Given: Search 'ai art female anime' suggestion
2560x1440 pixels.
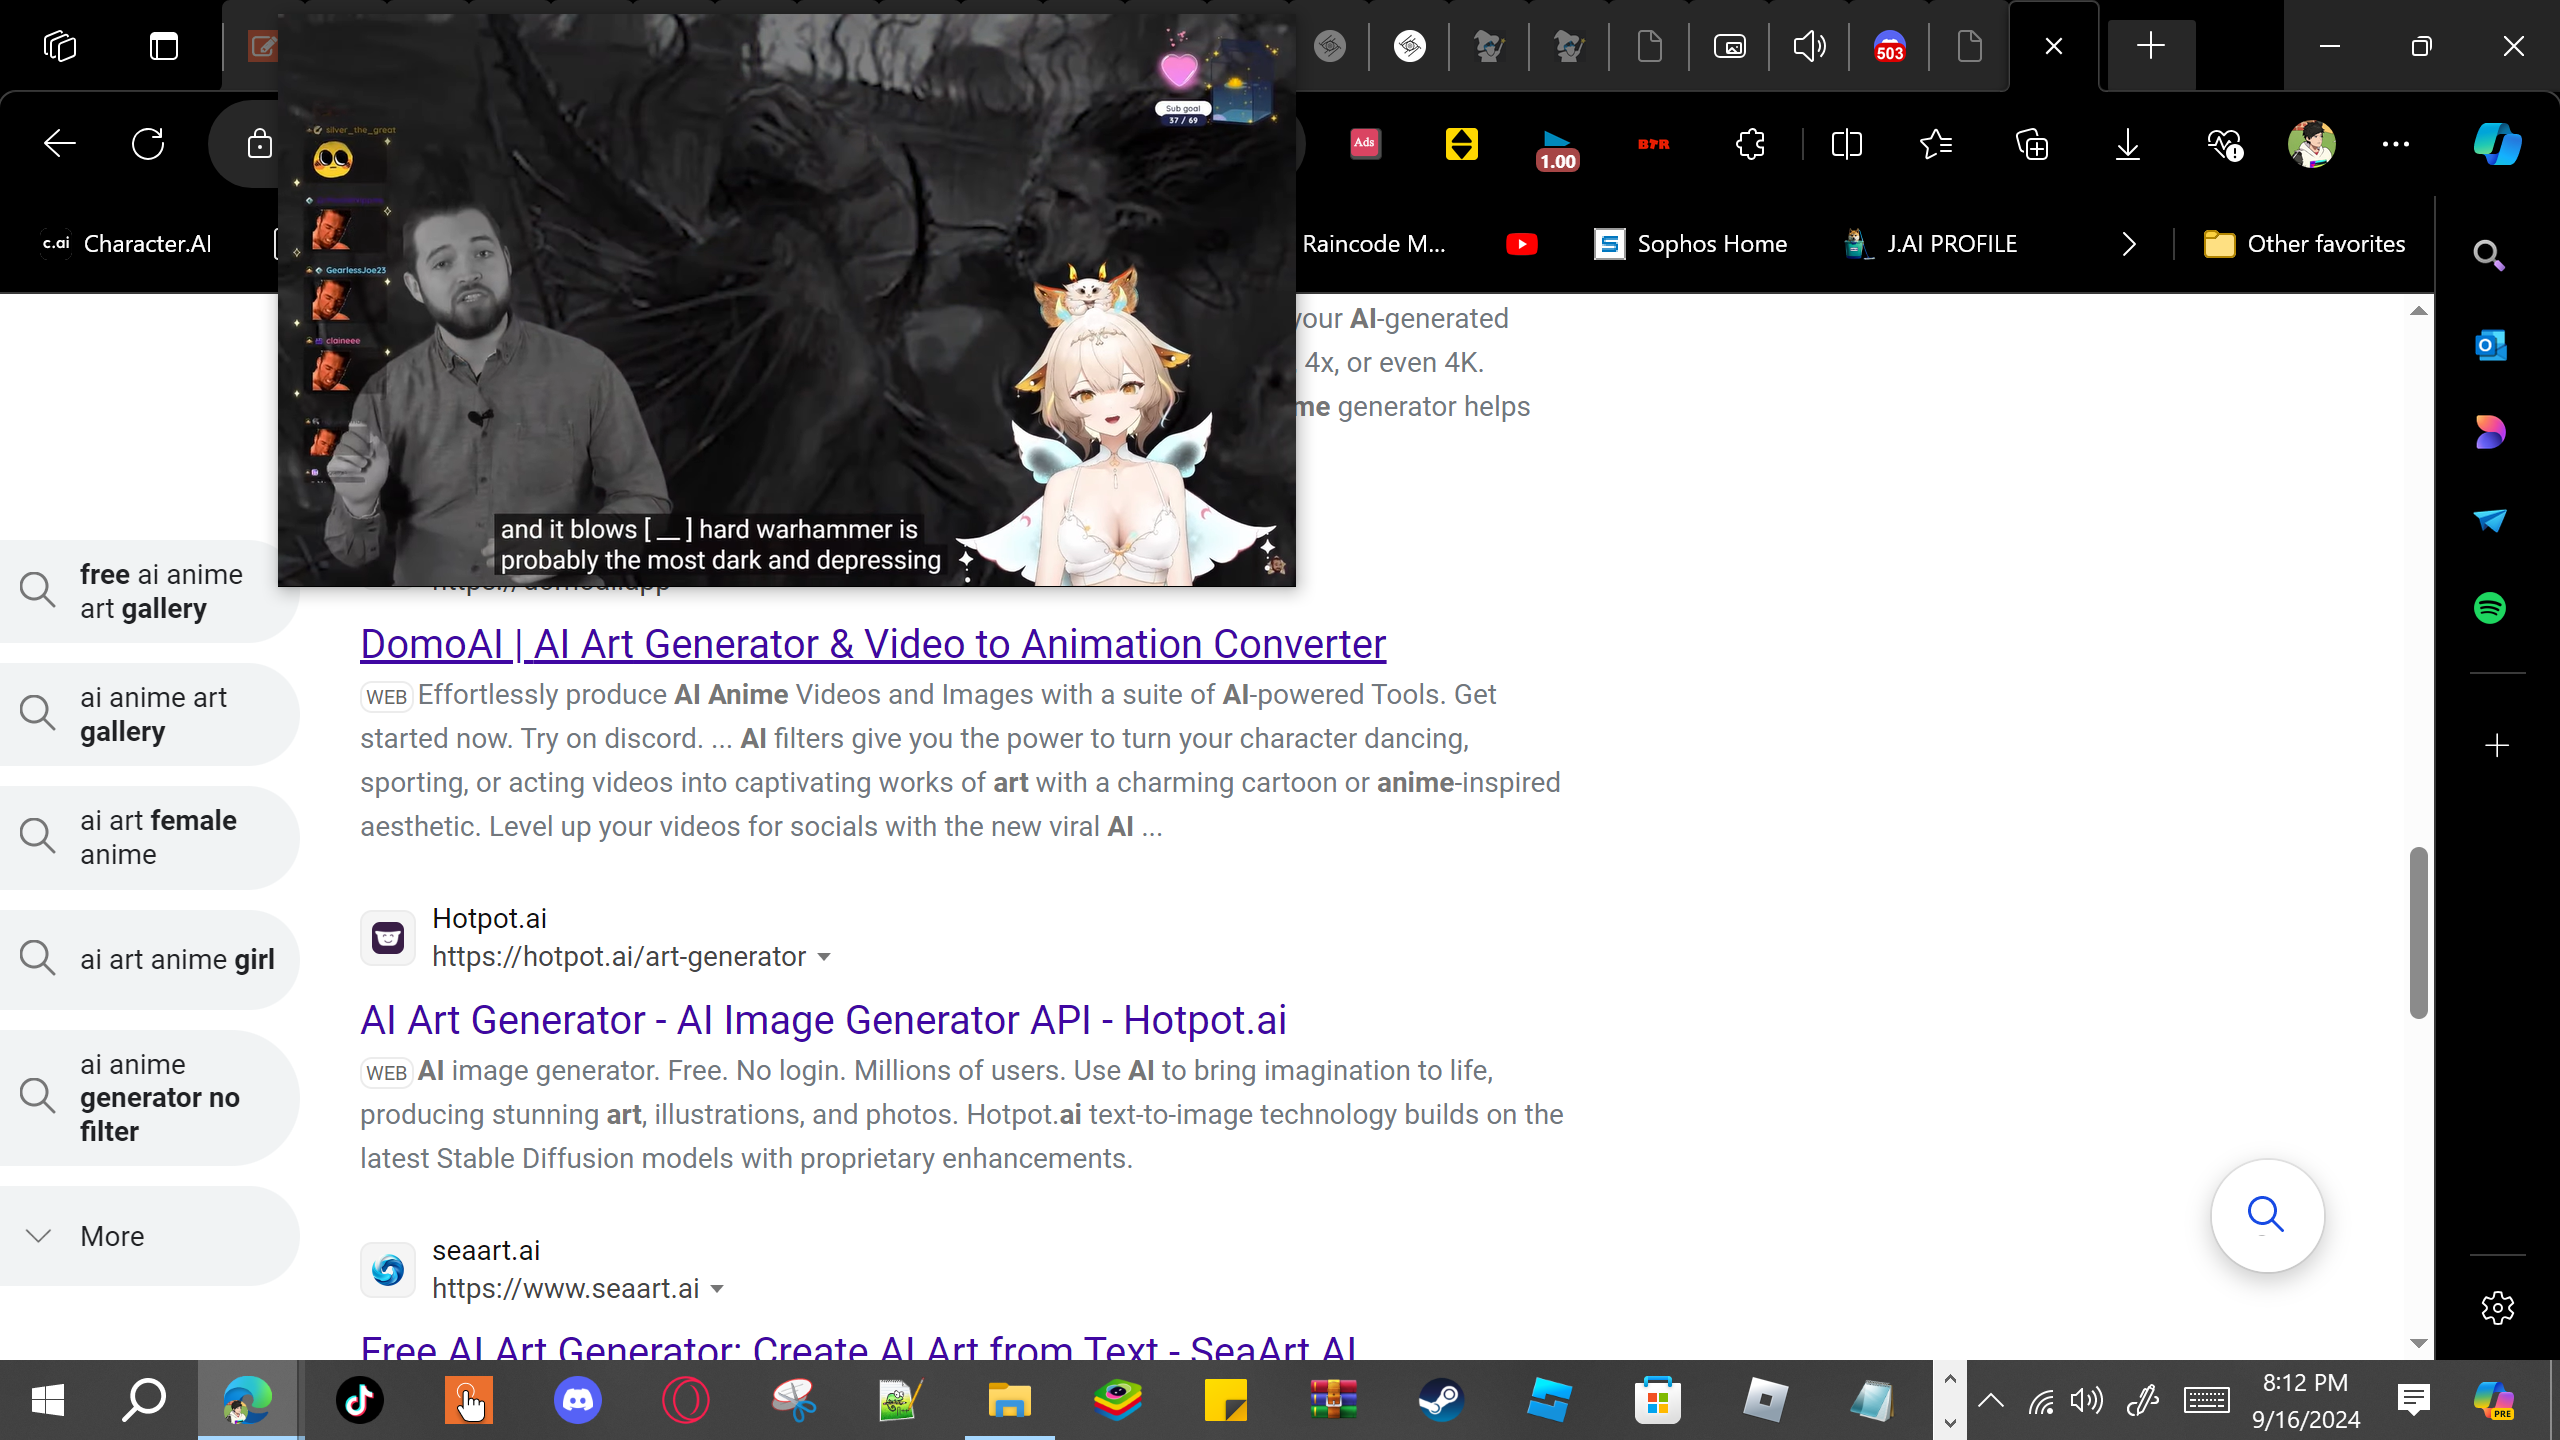Looking at the screenshot, I should 148,837.
